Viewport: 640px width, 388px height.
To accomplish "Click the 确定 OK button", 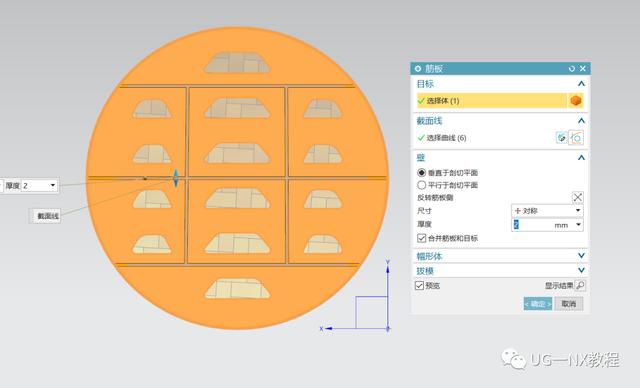I will [538, 304].
